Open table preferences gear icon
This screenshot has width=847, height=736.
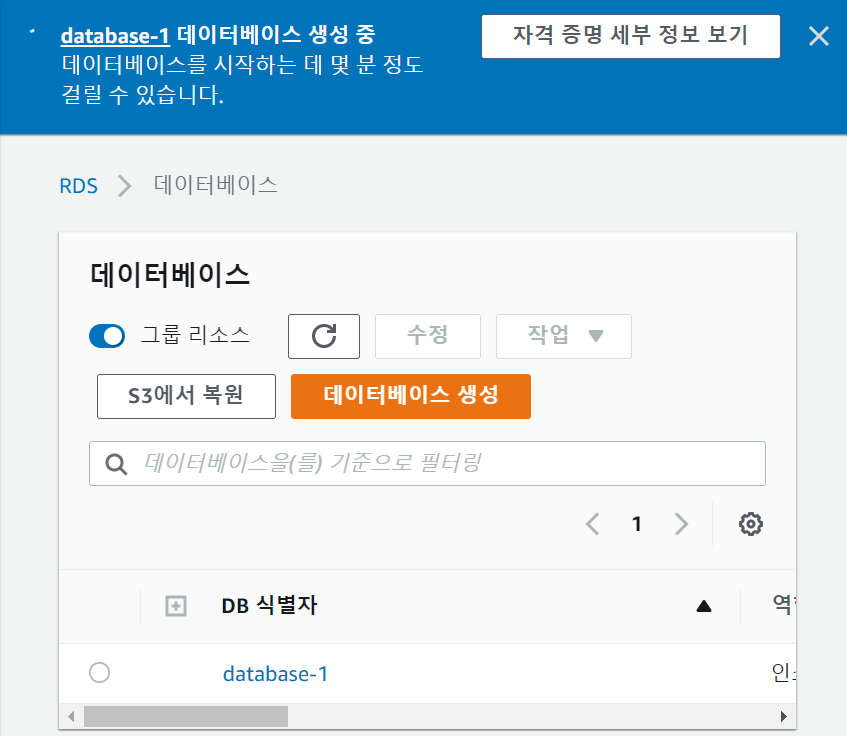pyautogui.click(x=751, y=524)
